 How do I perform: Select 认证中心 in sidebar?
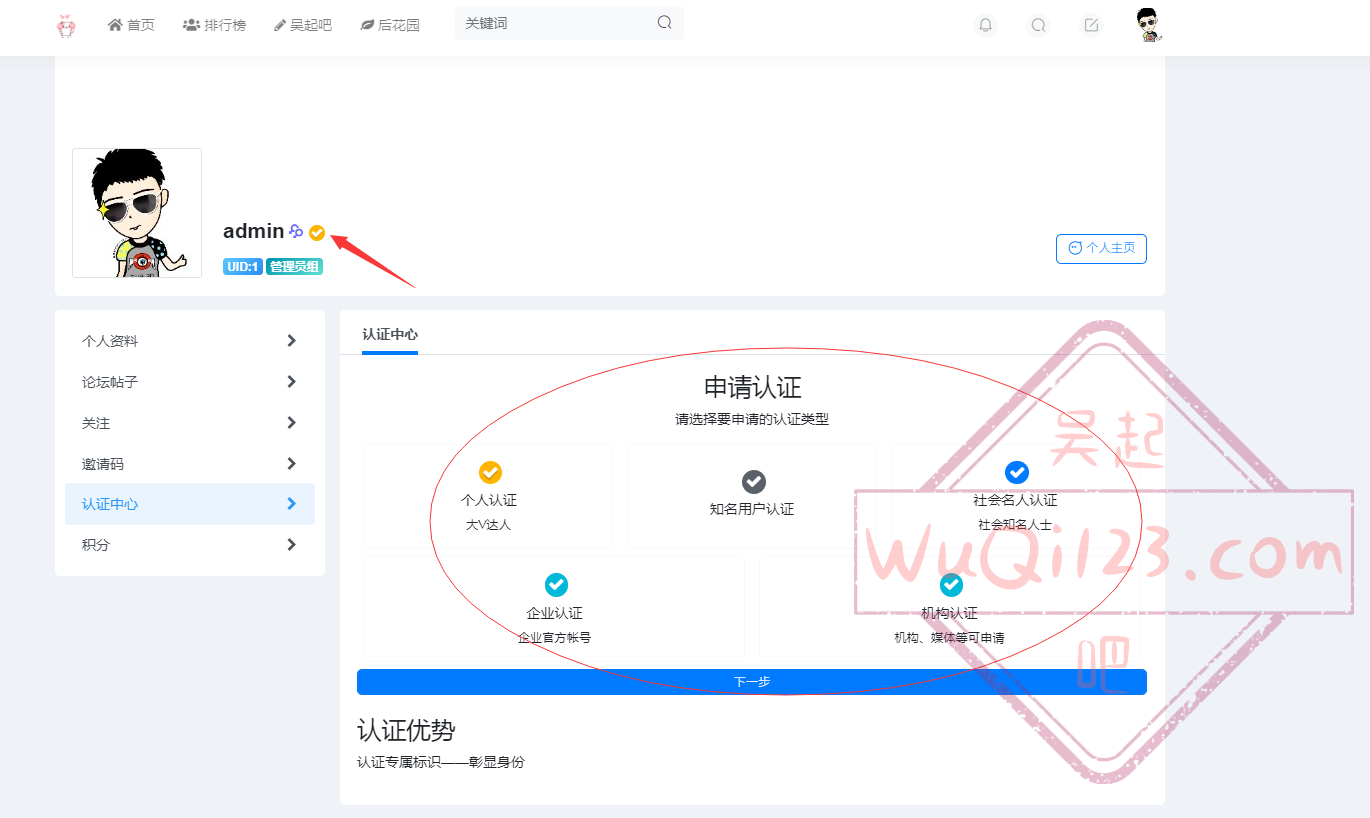point(190,504)
